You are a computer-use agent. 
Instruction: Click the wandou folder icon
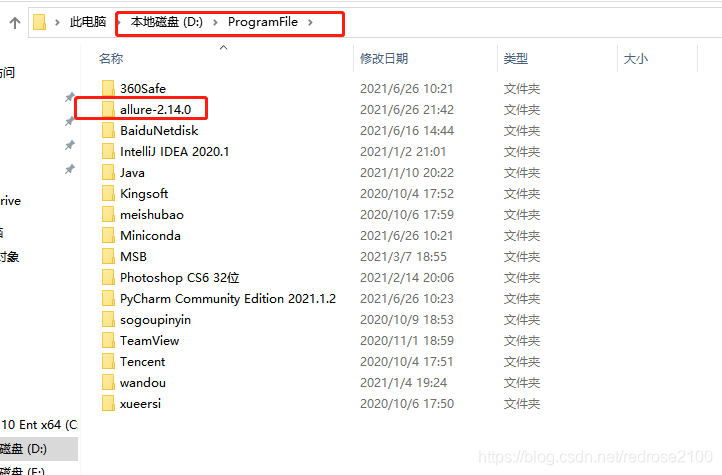click(108, 382)
